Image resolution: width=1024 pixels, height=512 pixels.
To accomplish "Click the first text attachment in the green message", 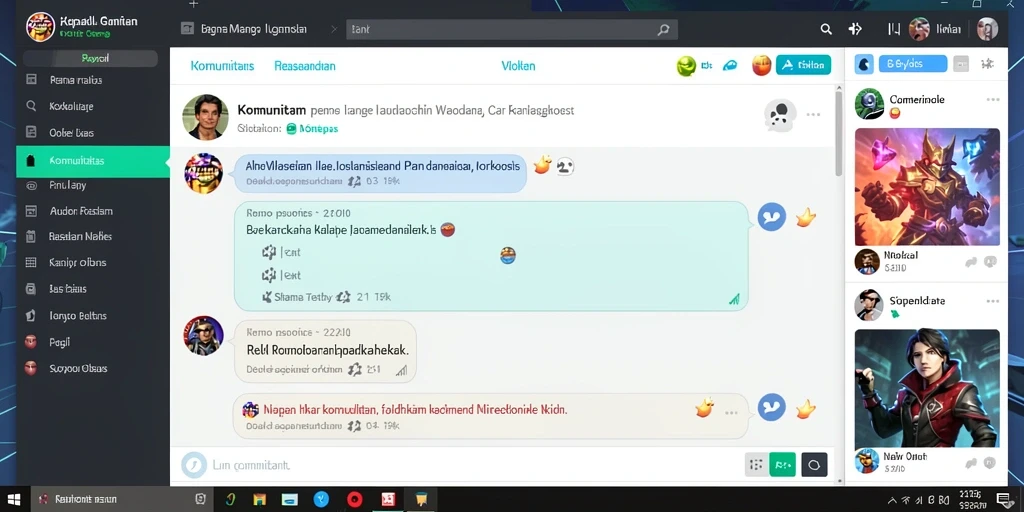I will (x=281, y=252).
